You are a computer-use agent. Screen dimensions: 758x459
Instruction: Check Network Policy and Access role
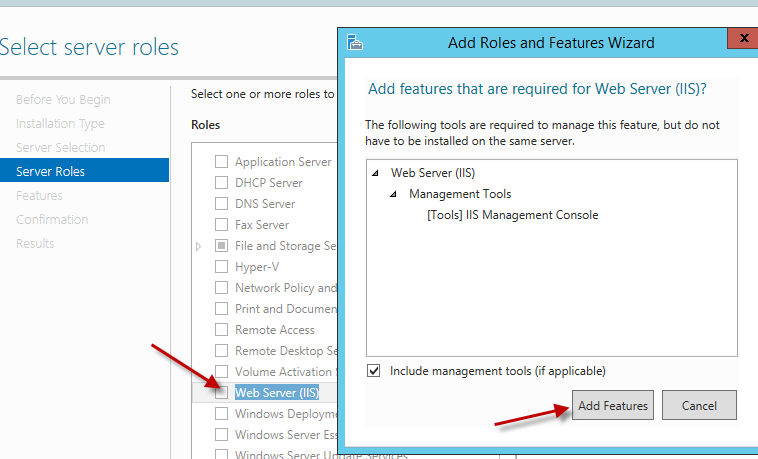(x=221, y=288)
